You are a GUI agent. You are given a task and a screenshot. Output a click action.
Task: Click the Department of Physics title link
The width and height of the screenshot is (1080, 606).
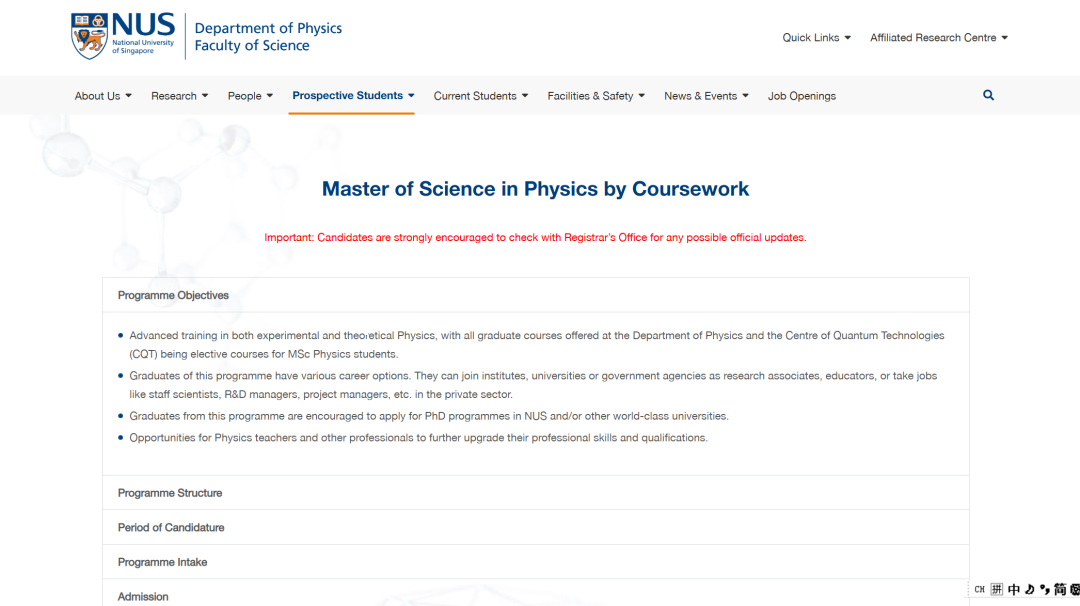pos(268,28)
